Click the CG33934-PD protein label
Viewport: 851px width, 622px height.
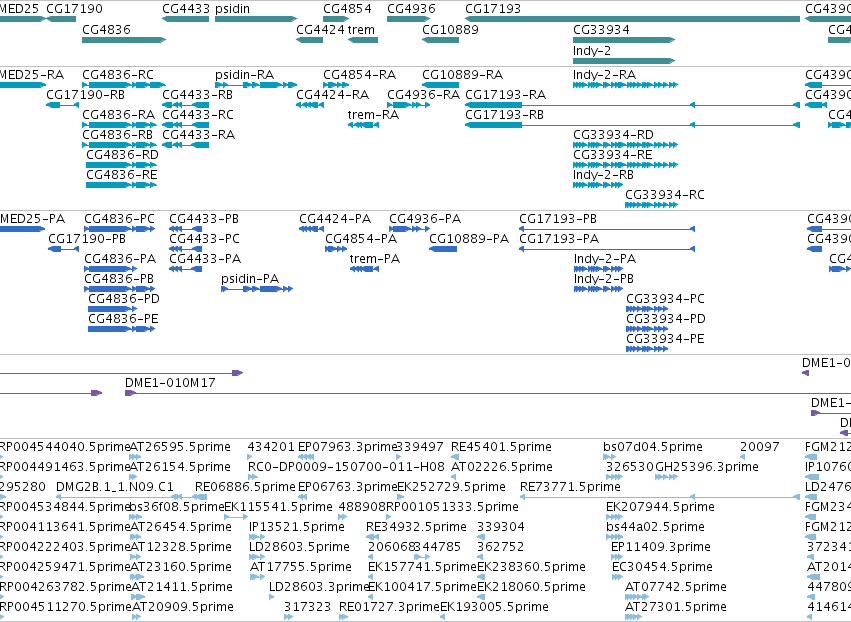pyautogui.click(x=666, y=319)
